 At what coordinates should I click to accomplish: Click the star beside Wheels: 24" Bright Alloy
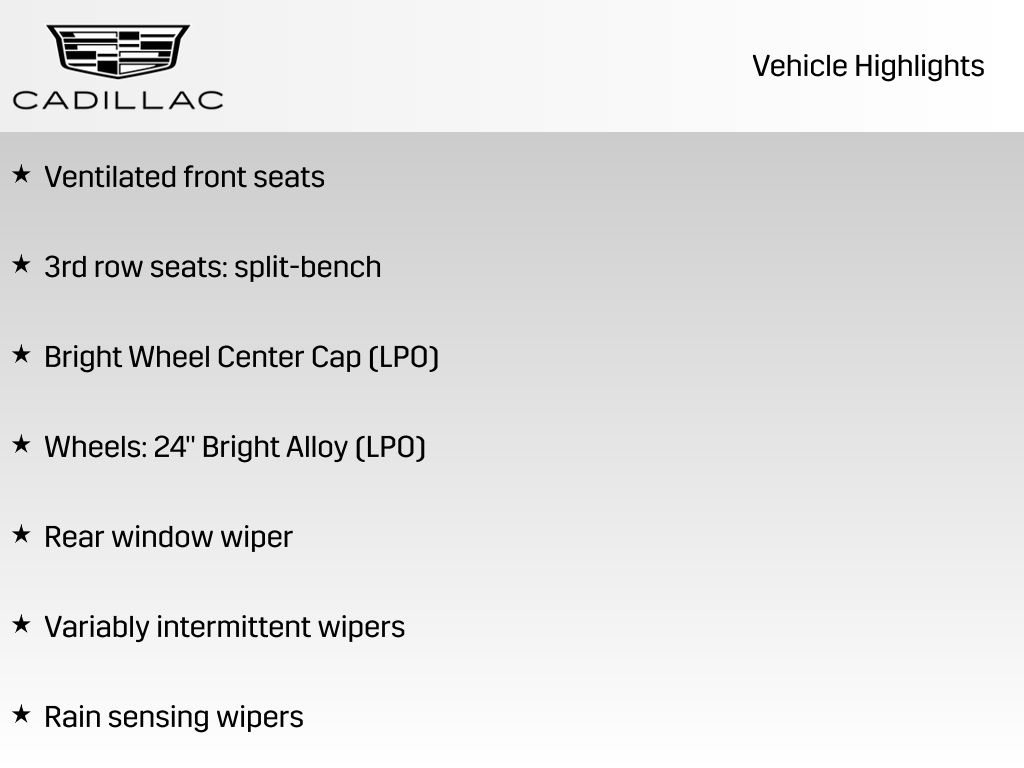pyautogui.click(x=21, y=445)
